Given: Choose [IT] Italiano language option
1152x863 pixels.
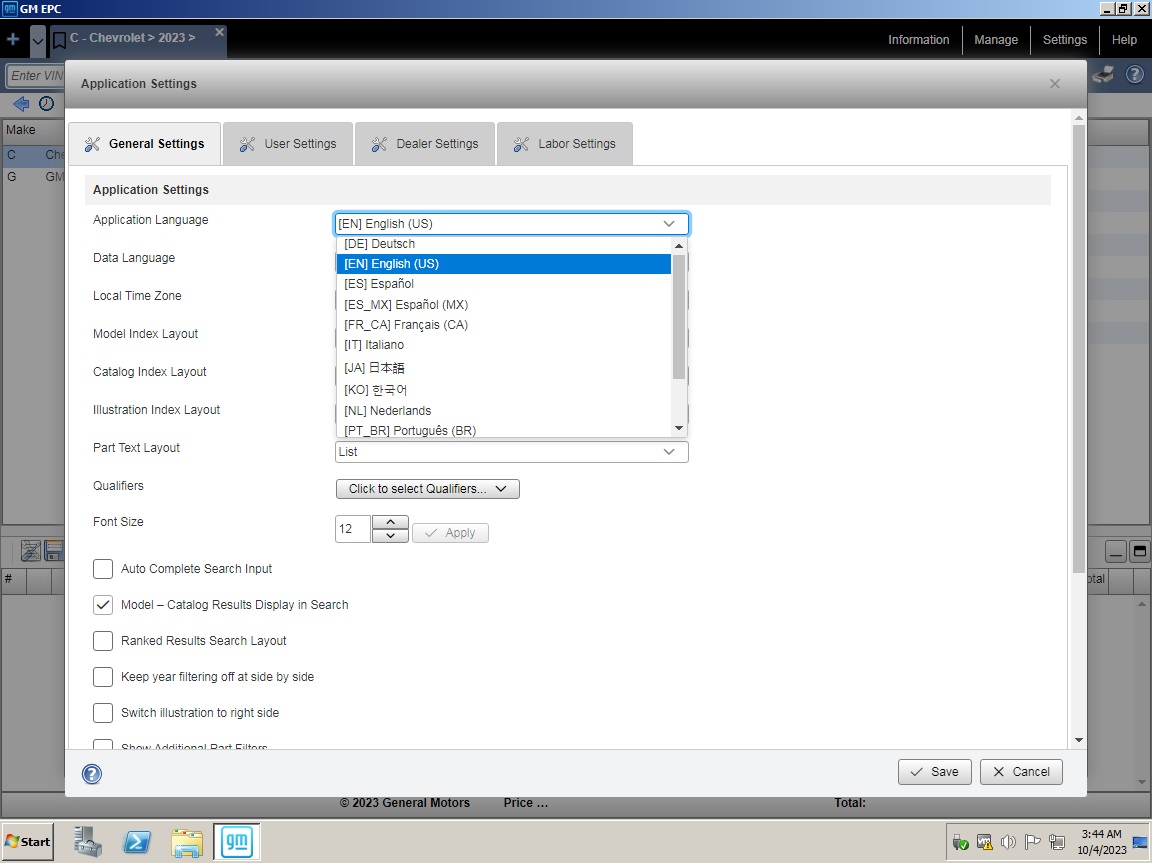Looking at the screenshot, I should tap(504, 344).
